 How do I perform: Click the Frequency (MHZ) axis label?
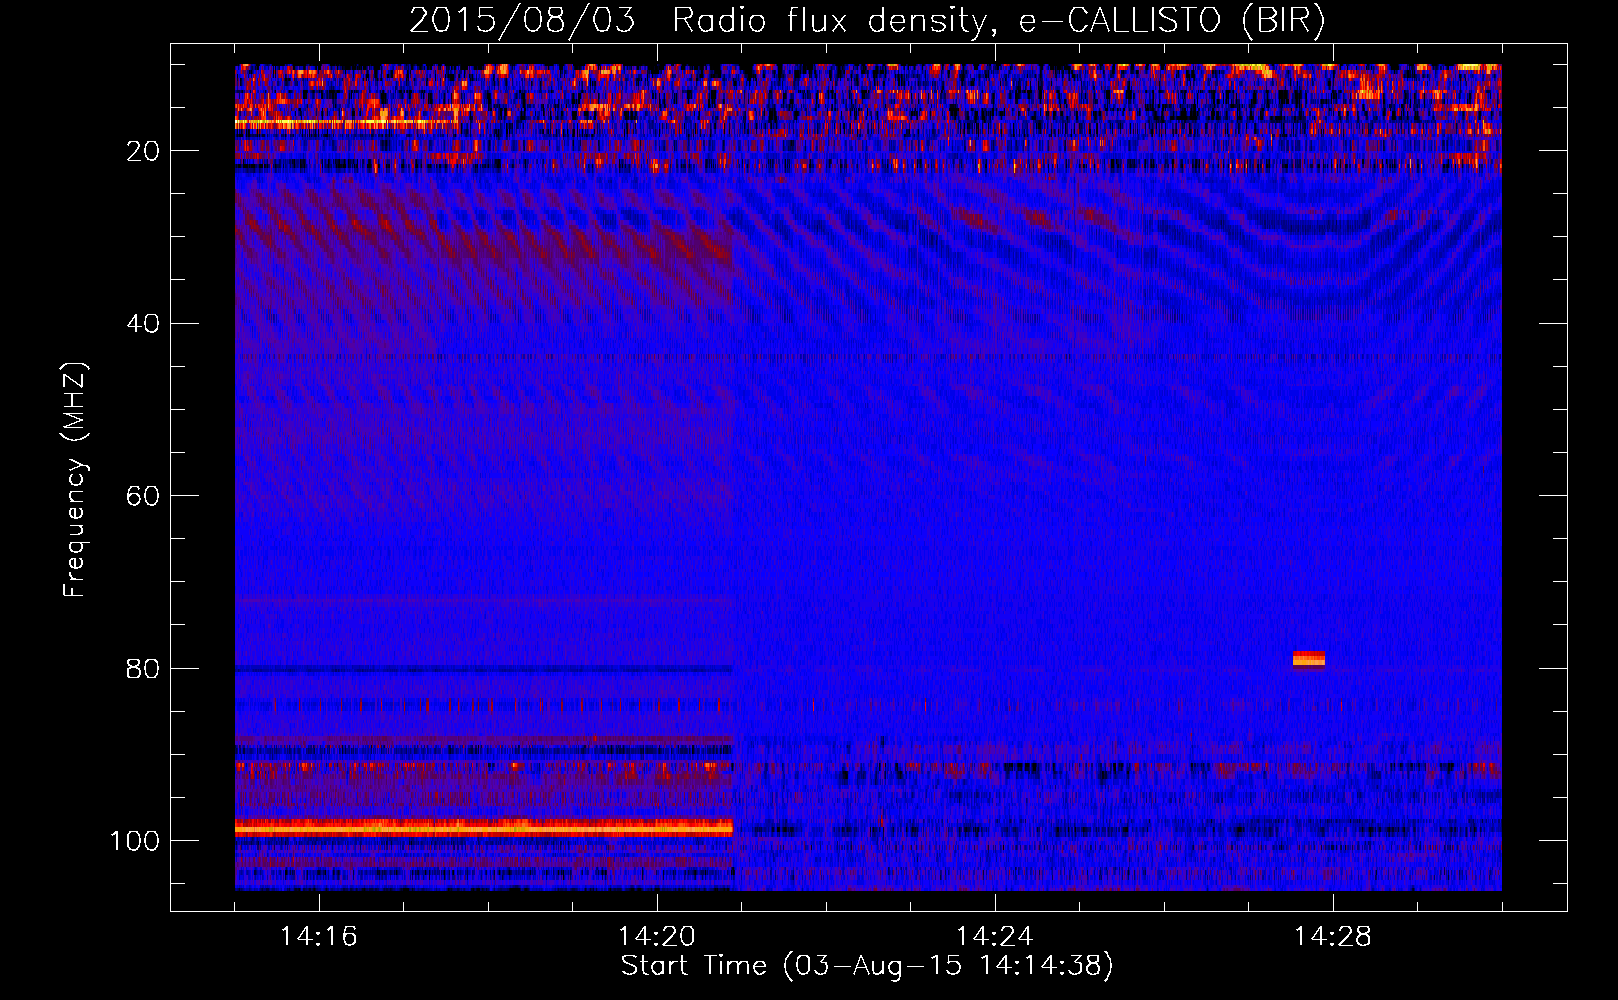pos(75,480)
